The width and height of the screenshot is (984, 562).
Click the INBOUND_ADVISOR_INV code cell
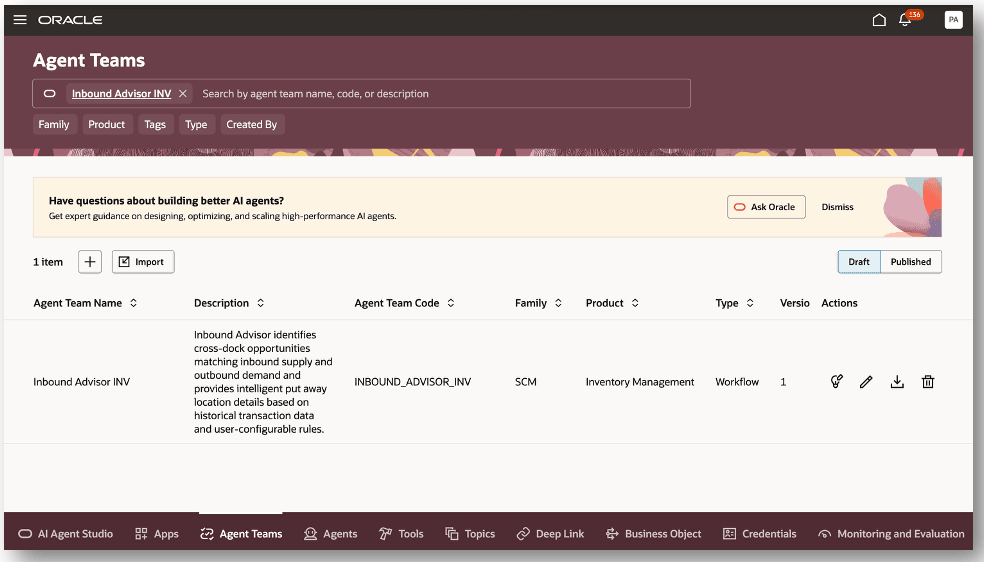click(412, 382)
